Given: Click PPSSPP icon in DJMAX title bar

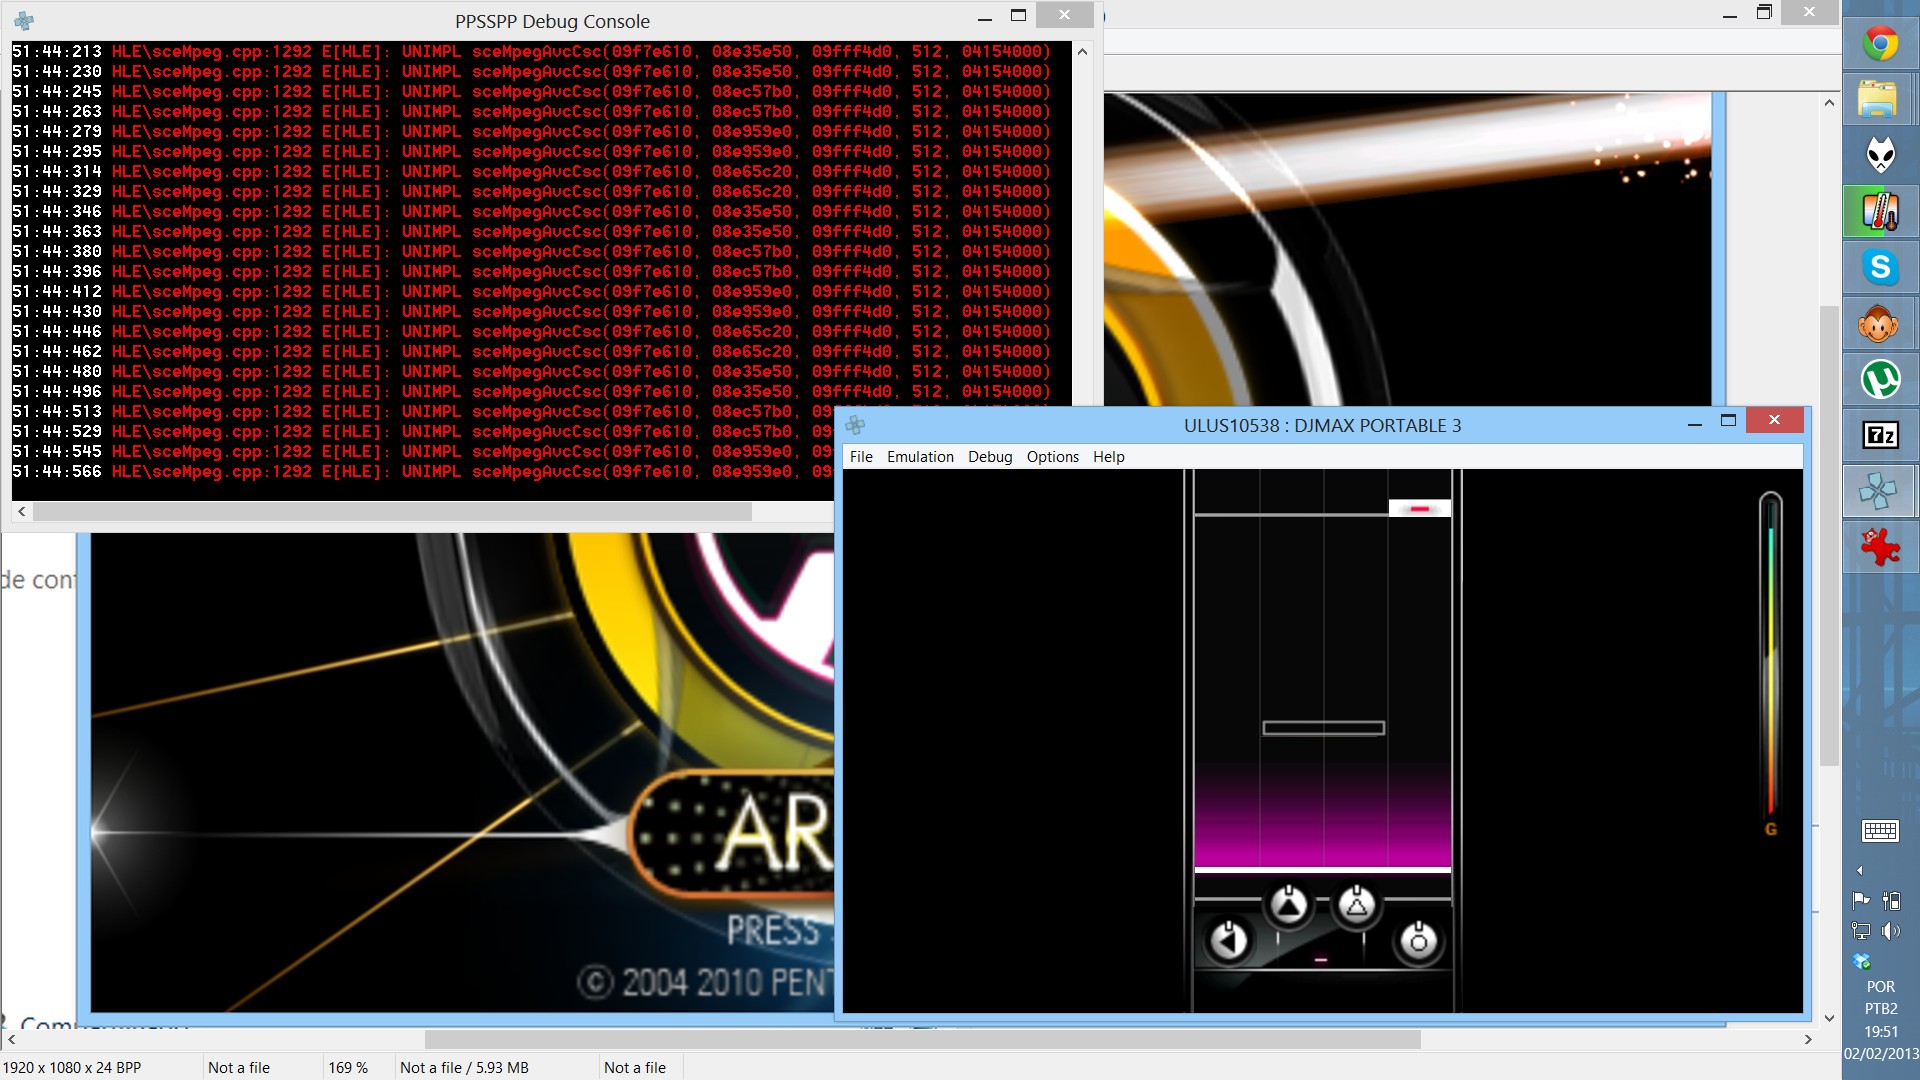Looking at the screenshot, I should (x=855, y=425).
